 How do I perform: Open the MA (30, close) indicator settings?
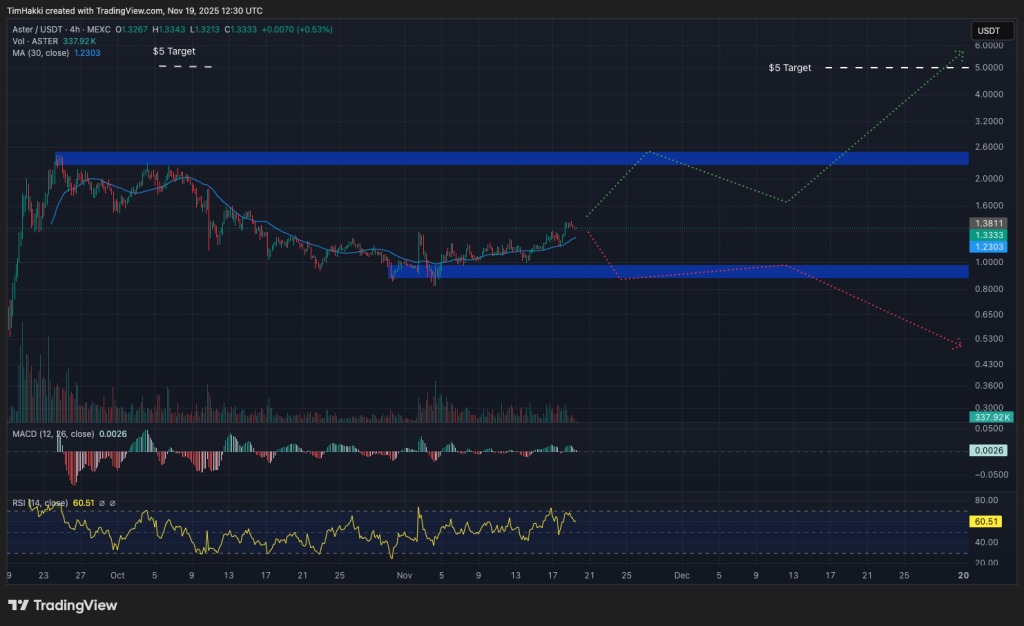40,53
